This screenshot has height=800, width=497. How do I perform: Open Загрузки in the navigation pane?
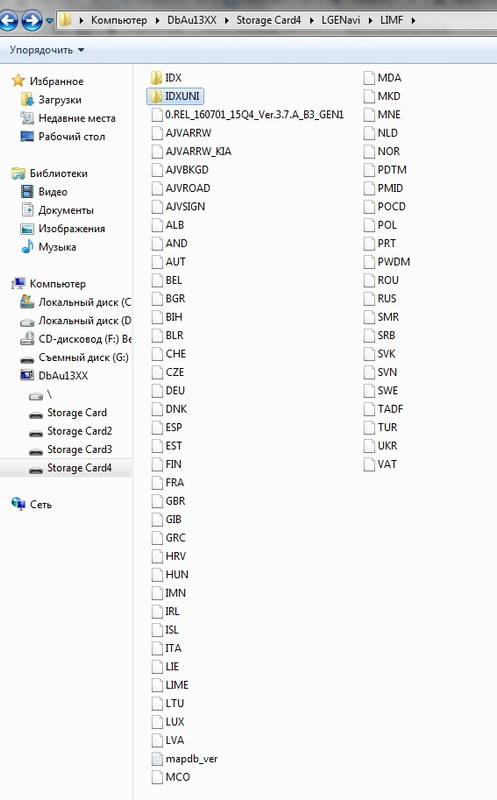[60, 99]
